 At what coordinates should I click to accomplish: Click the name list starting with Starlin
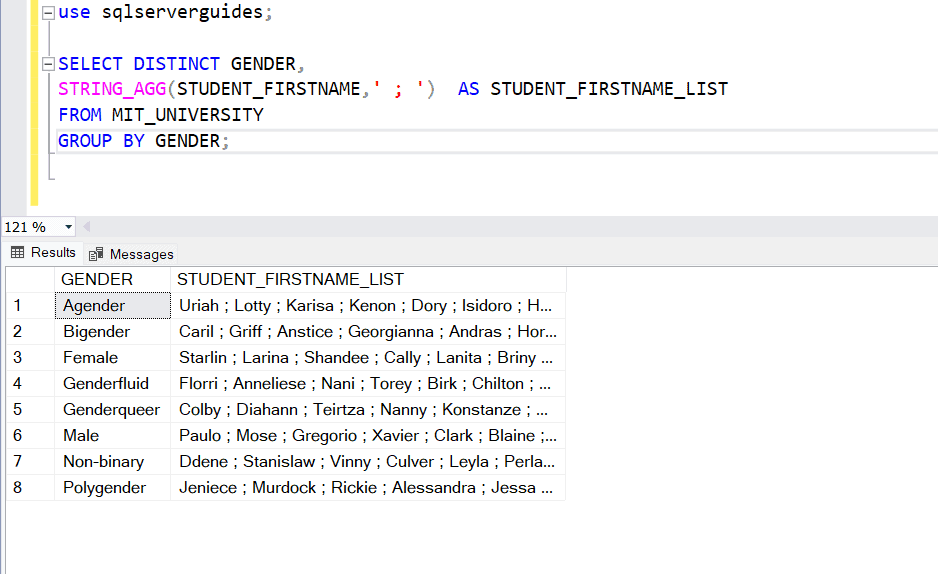point(368,358)
